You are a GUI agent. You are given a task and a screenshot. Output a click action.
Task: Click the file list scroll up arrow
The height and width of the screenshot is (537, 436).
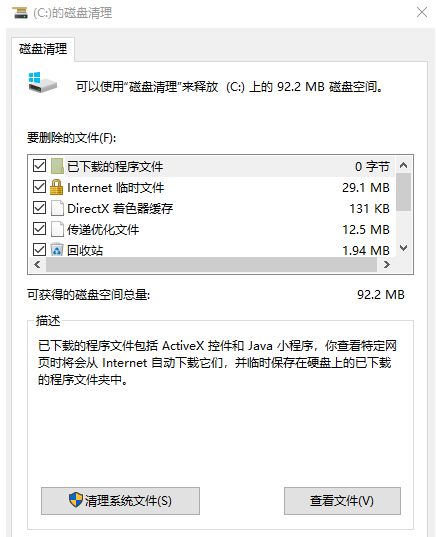[x=403, y=165]
